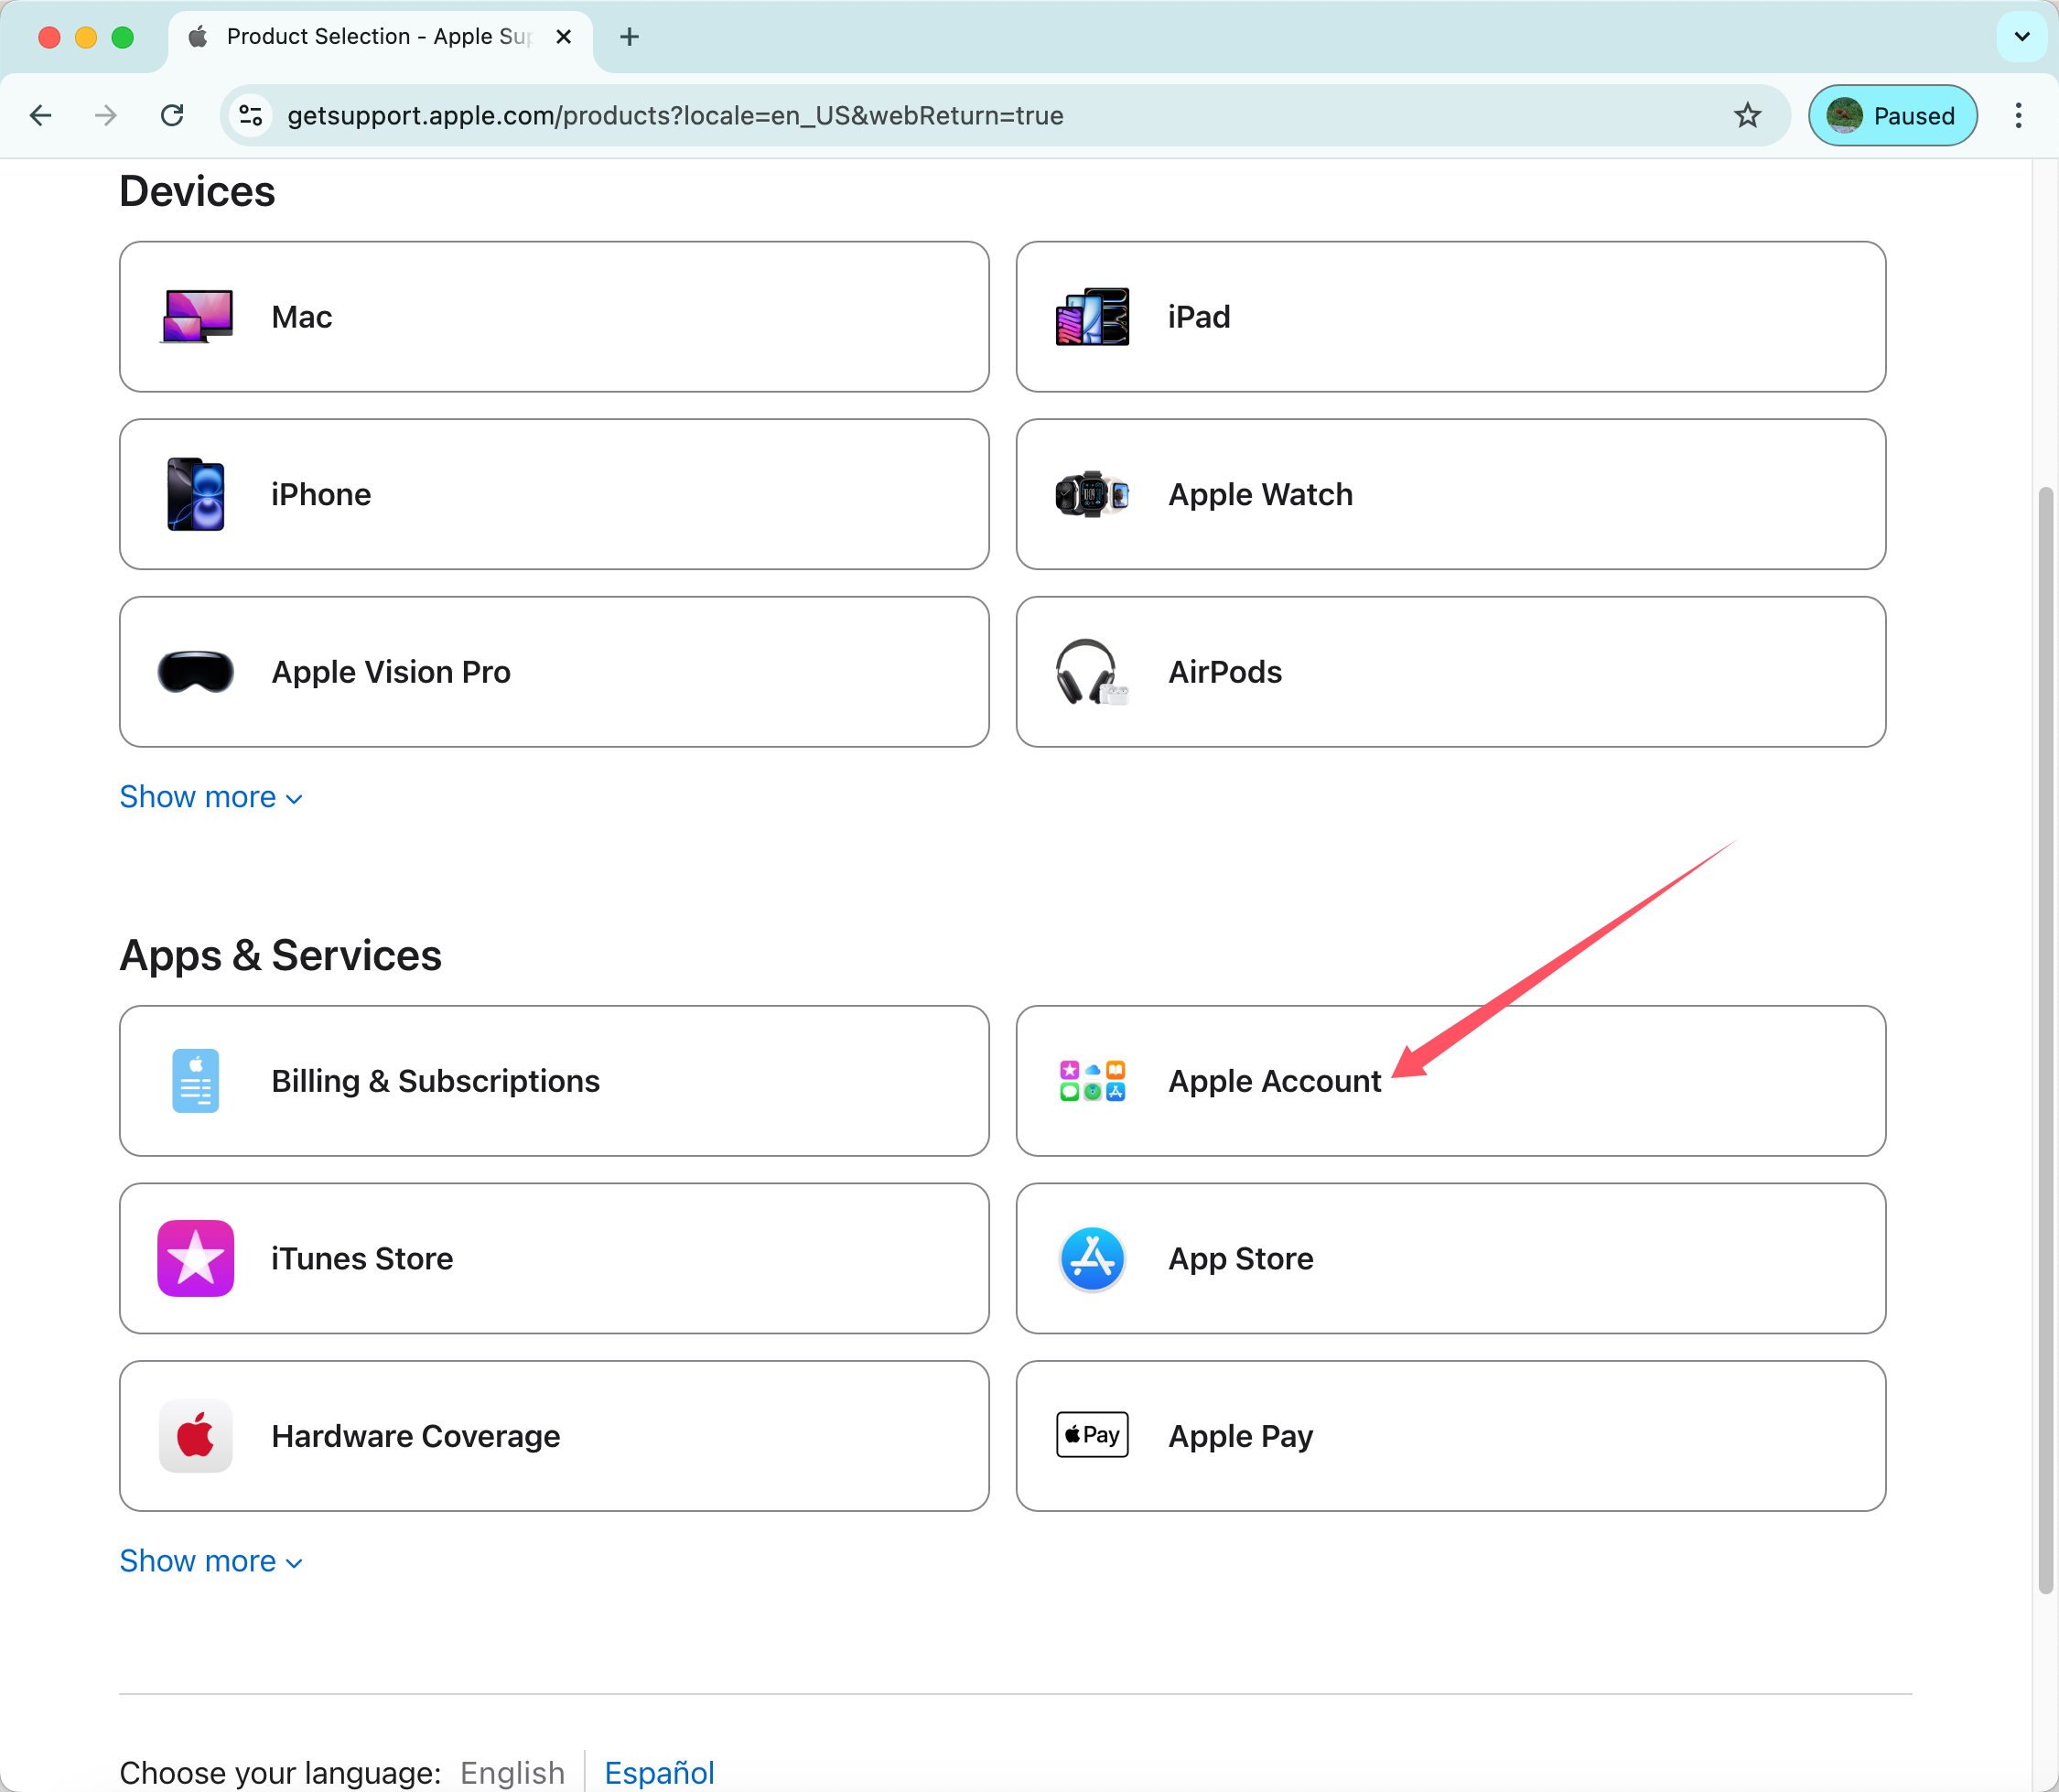The image size is (2059, 1792).
Task: Click the Billing & Subscriptions label text
Action: point(435,1081)
